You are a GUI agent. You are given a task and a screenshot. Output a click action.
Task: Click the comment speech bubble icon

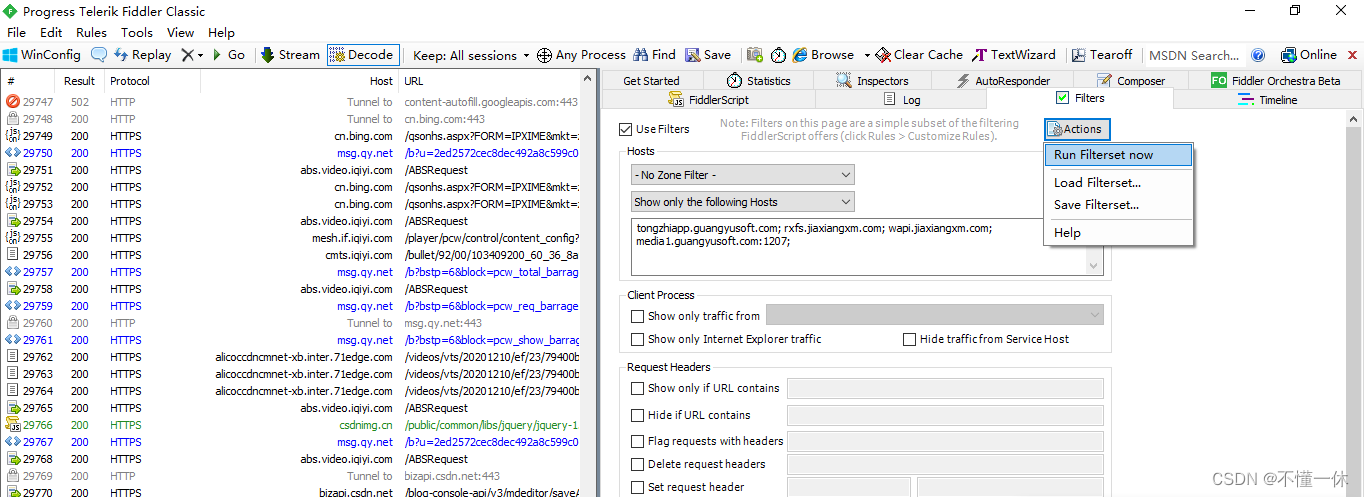coord(99,55)
